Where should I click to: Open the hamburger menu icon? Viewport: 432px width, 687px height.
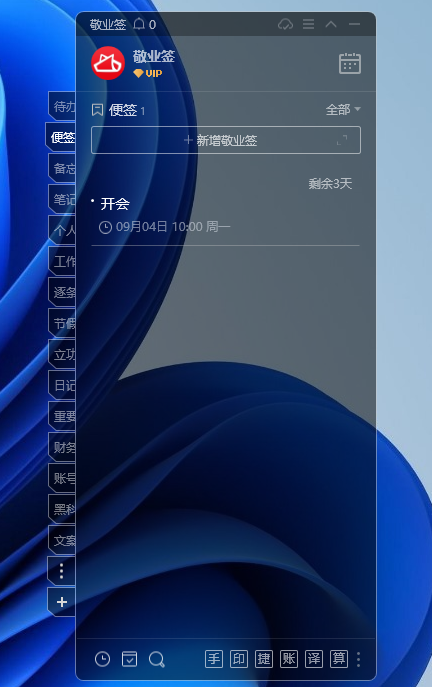[x=308, y=24]
